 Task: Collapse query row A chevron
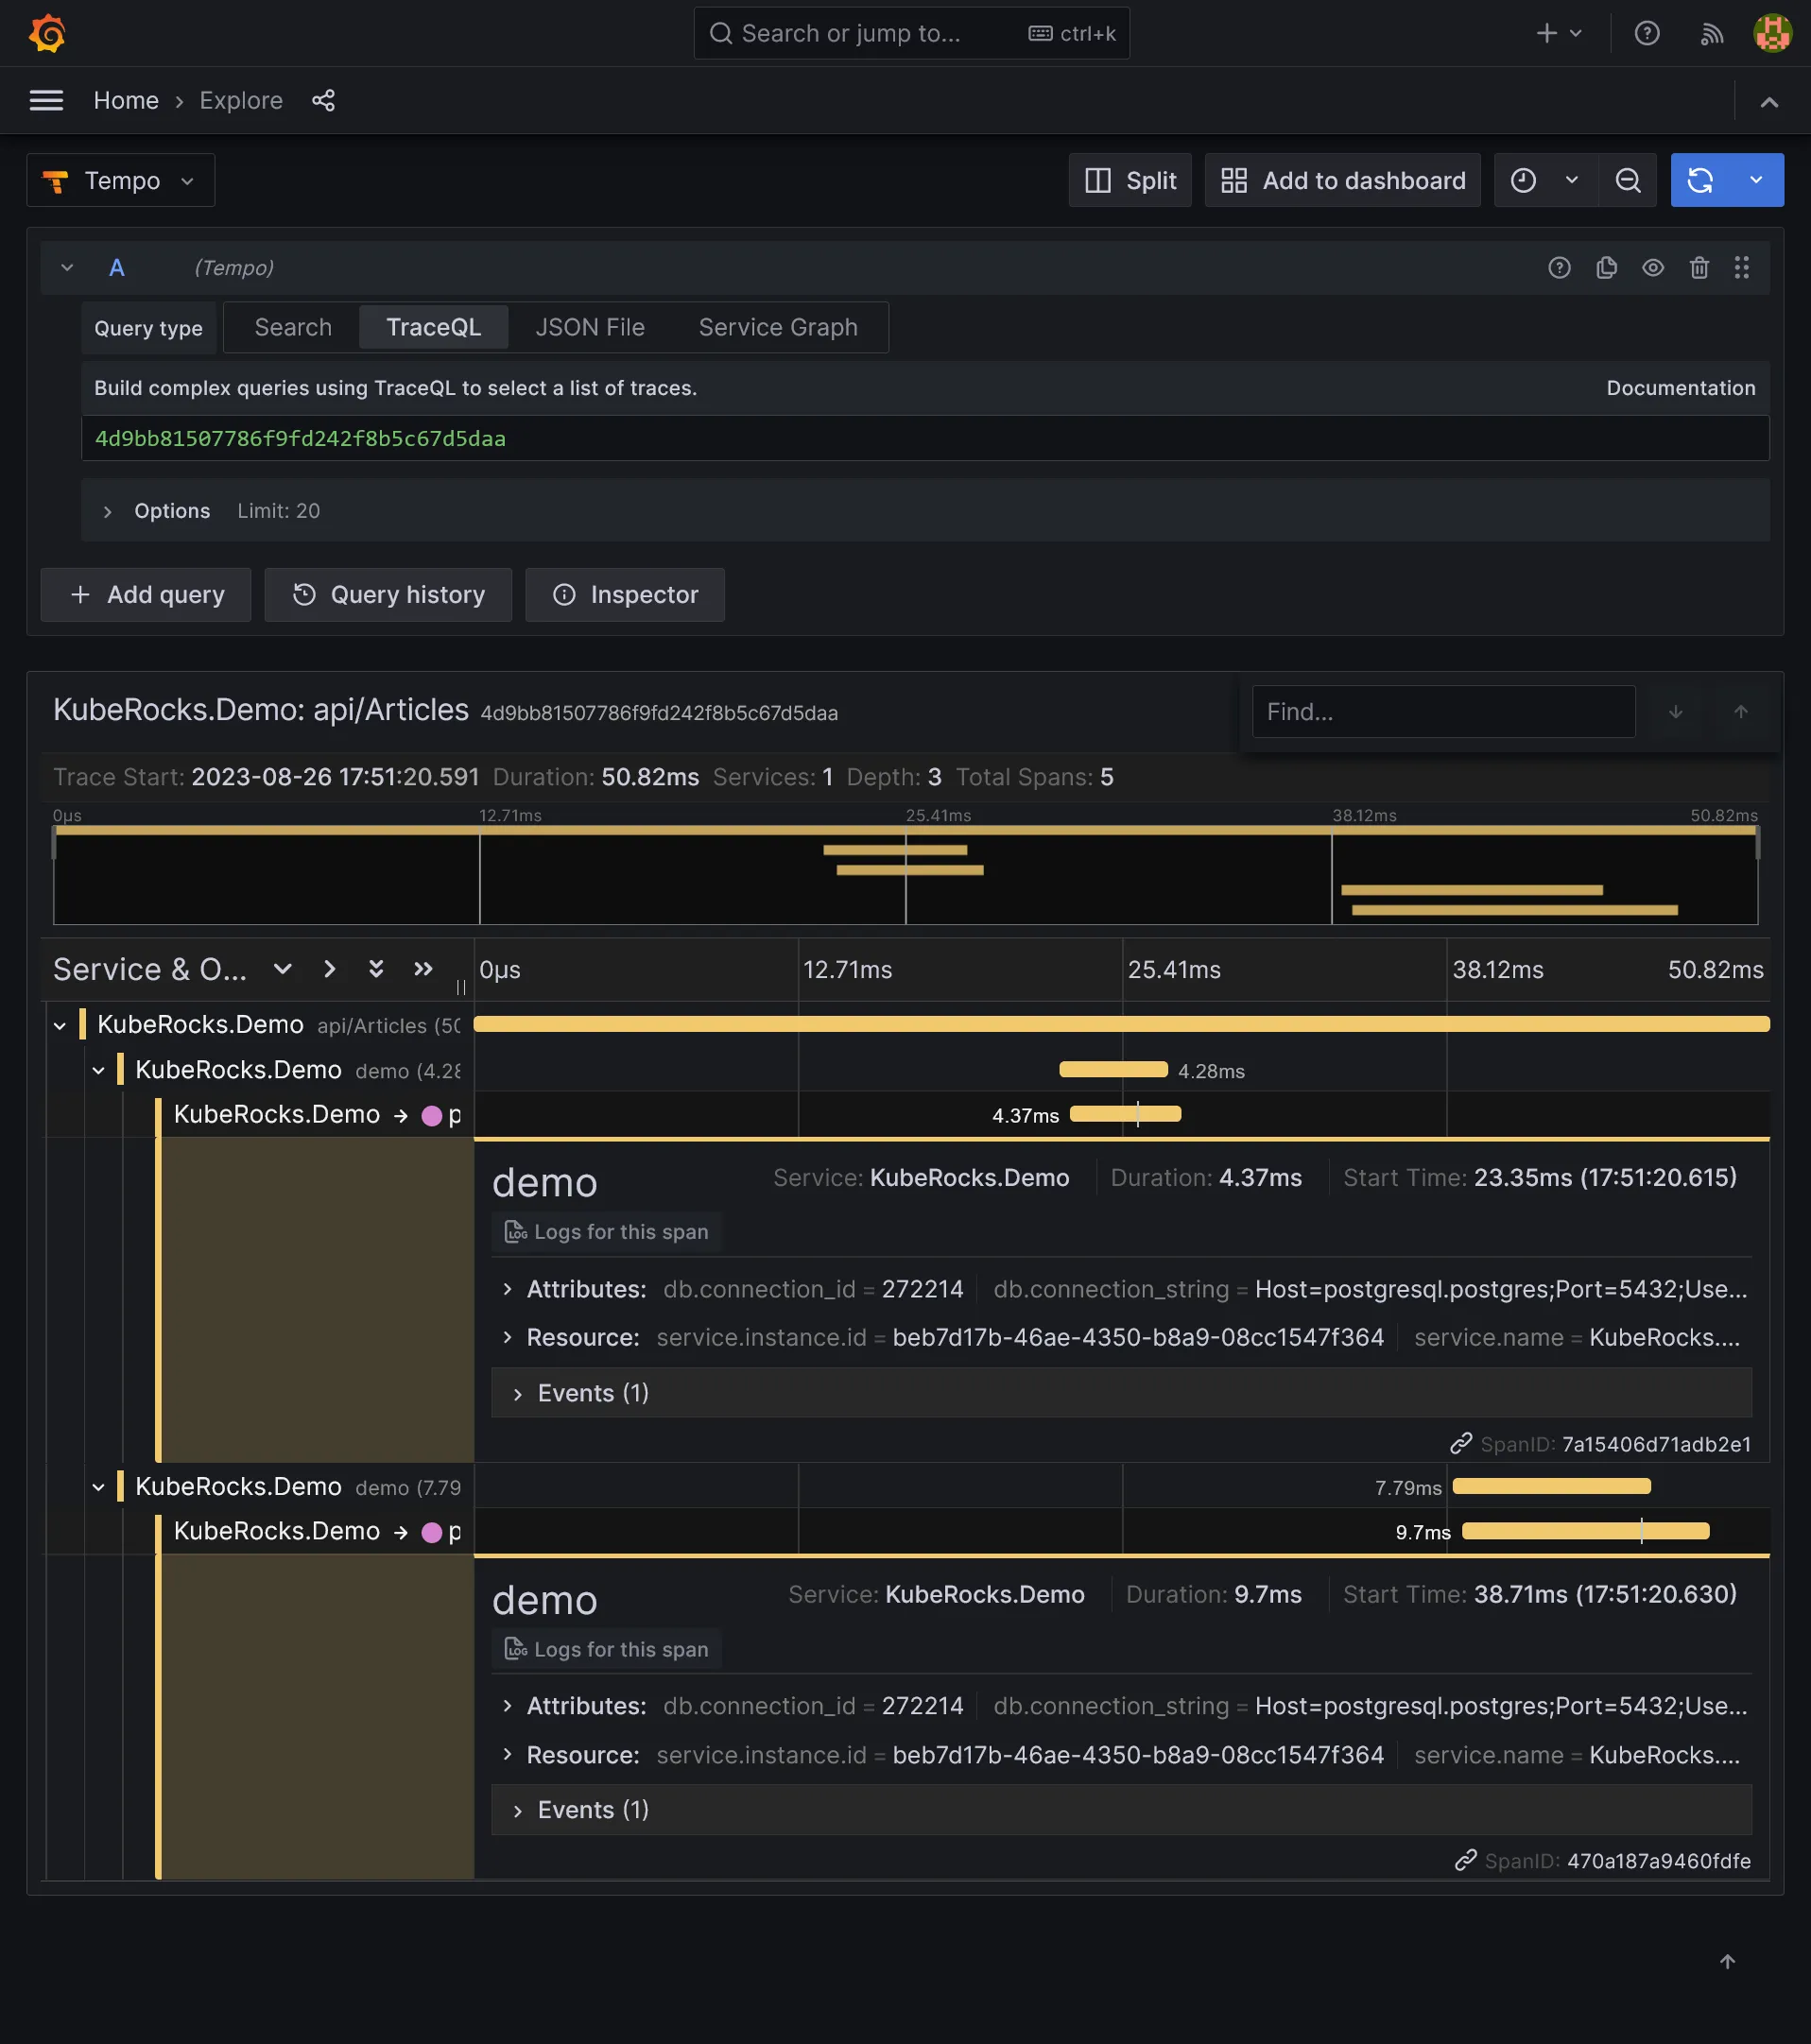(67, 268)
